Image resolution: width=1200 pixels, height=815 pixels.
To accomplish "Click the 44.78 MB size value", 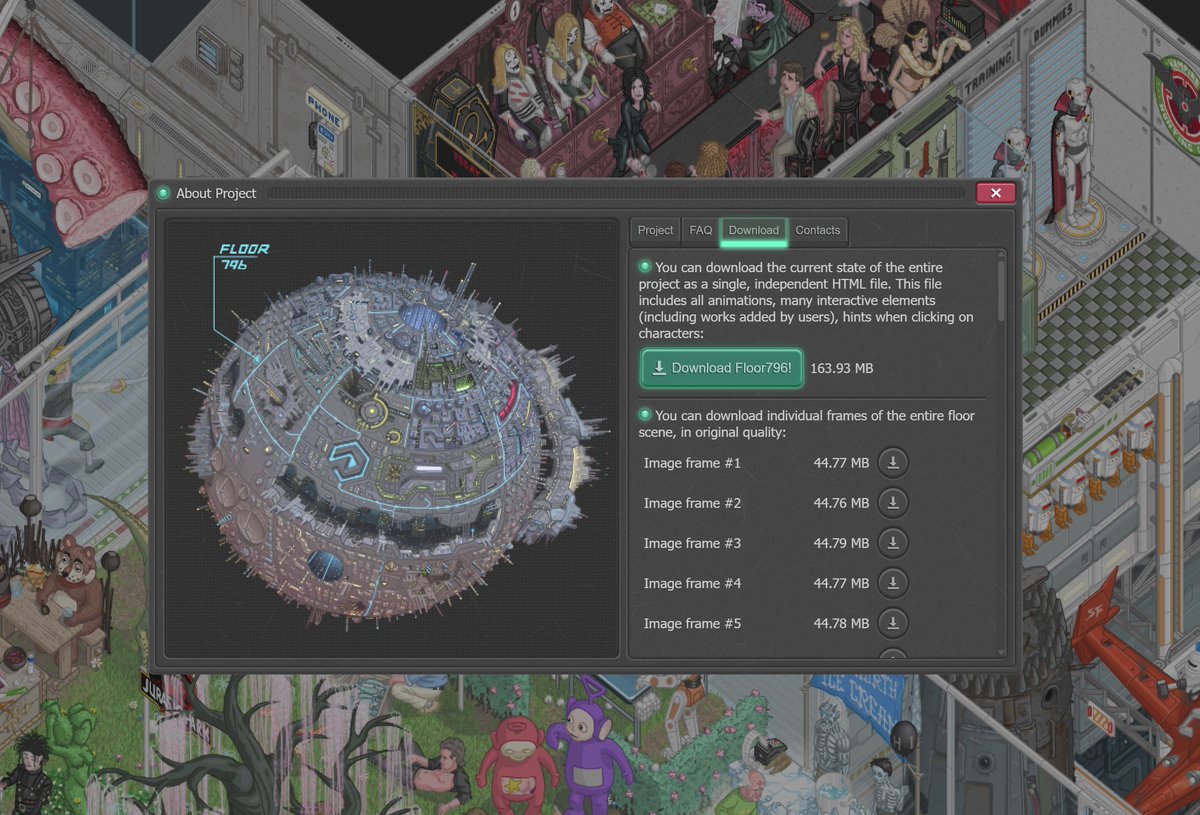I will (x=841, y=623).
